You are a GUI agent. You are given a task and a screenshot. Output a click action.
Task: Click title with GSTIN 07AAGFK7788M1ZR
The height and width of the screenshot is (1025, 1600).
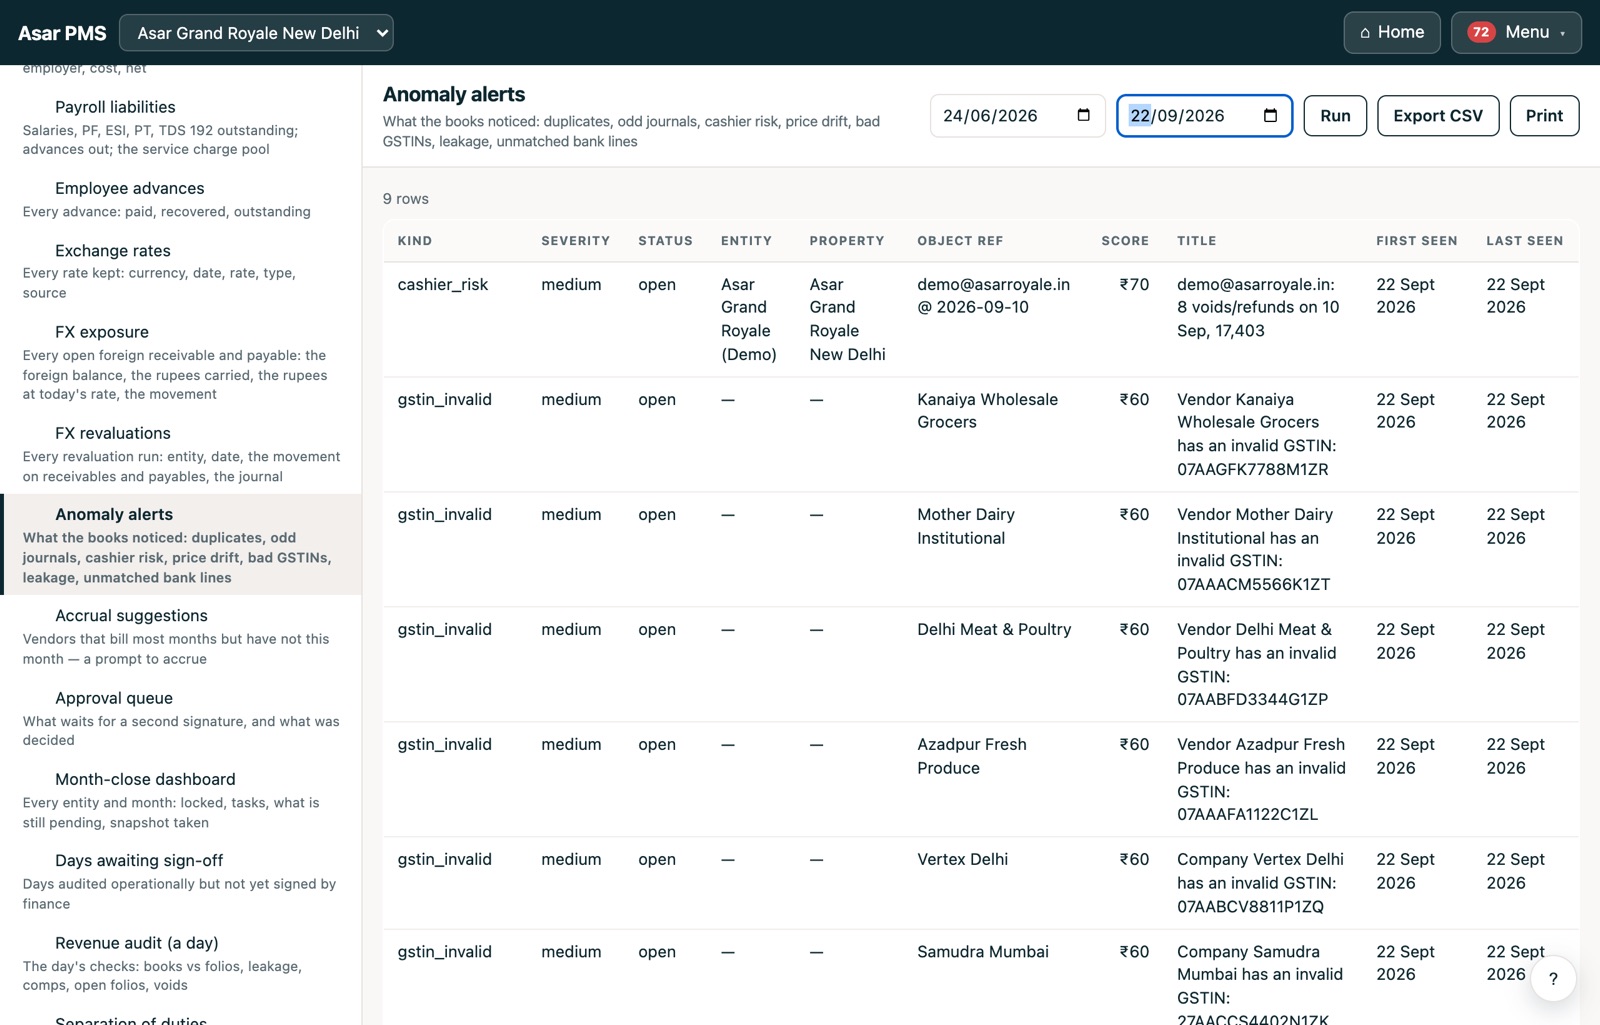(1257, 434)
